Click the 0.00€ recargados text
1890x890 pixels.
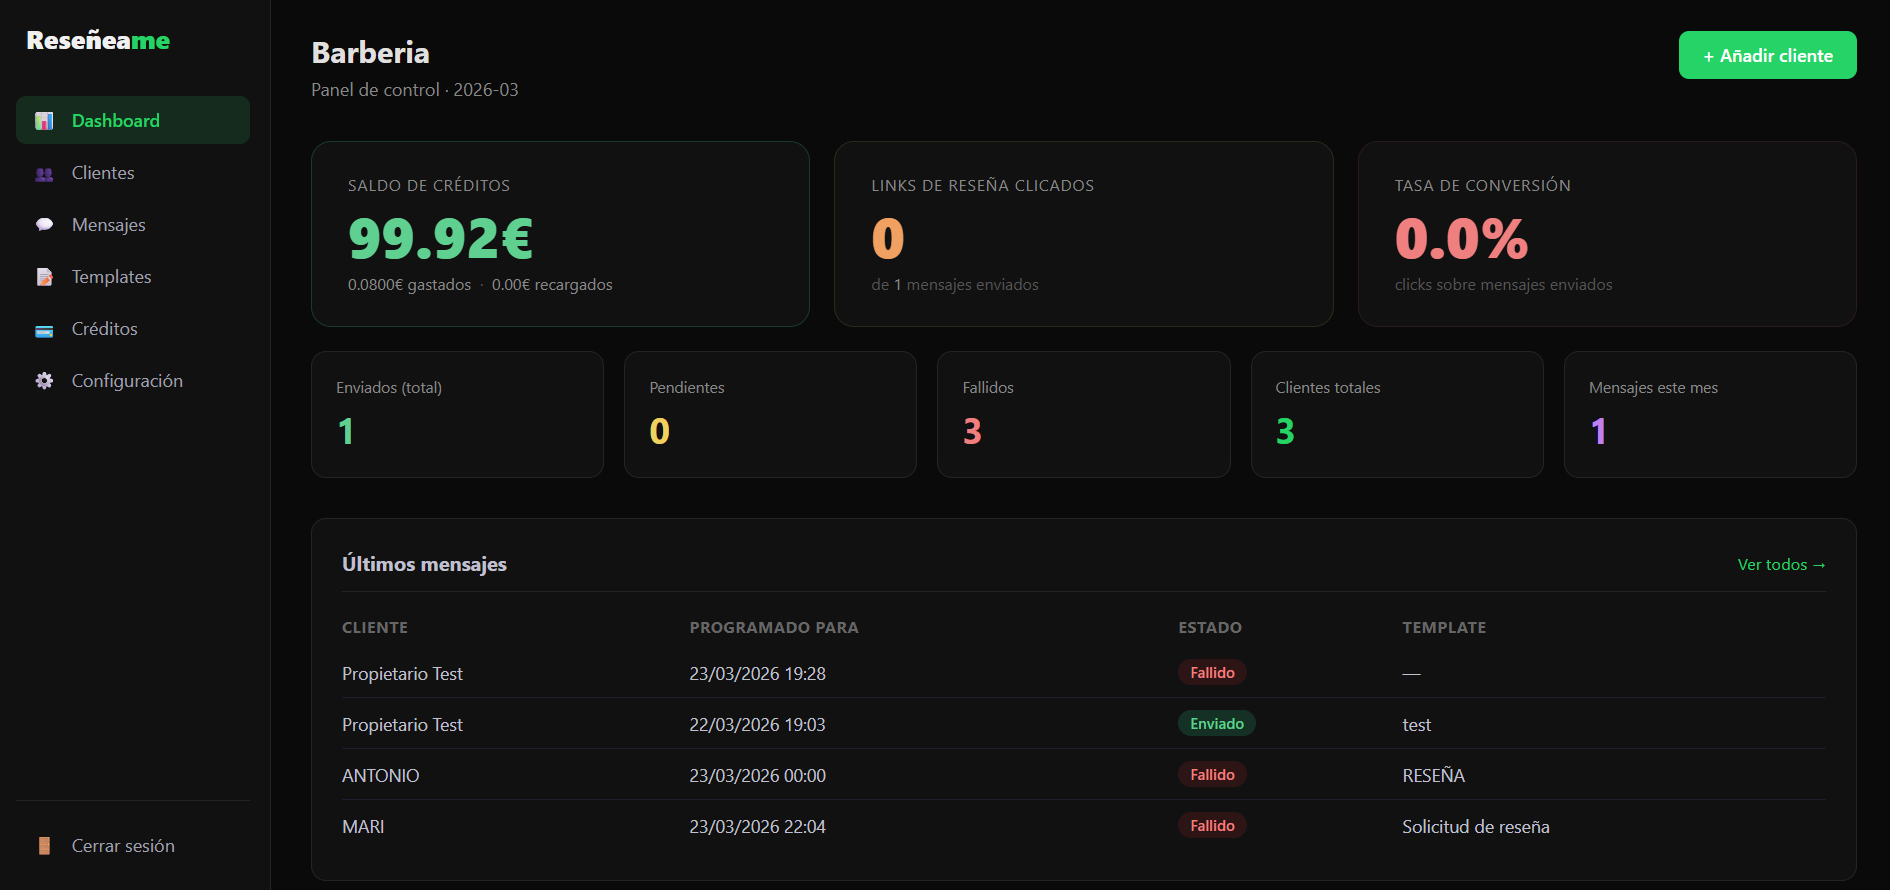pyautogui.click(x=552, y=285)
